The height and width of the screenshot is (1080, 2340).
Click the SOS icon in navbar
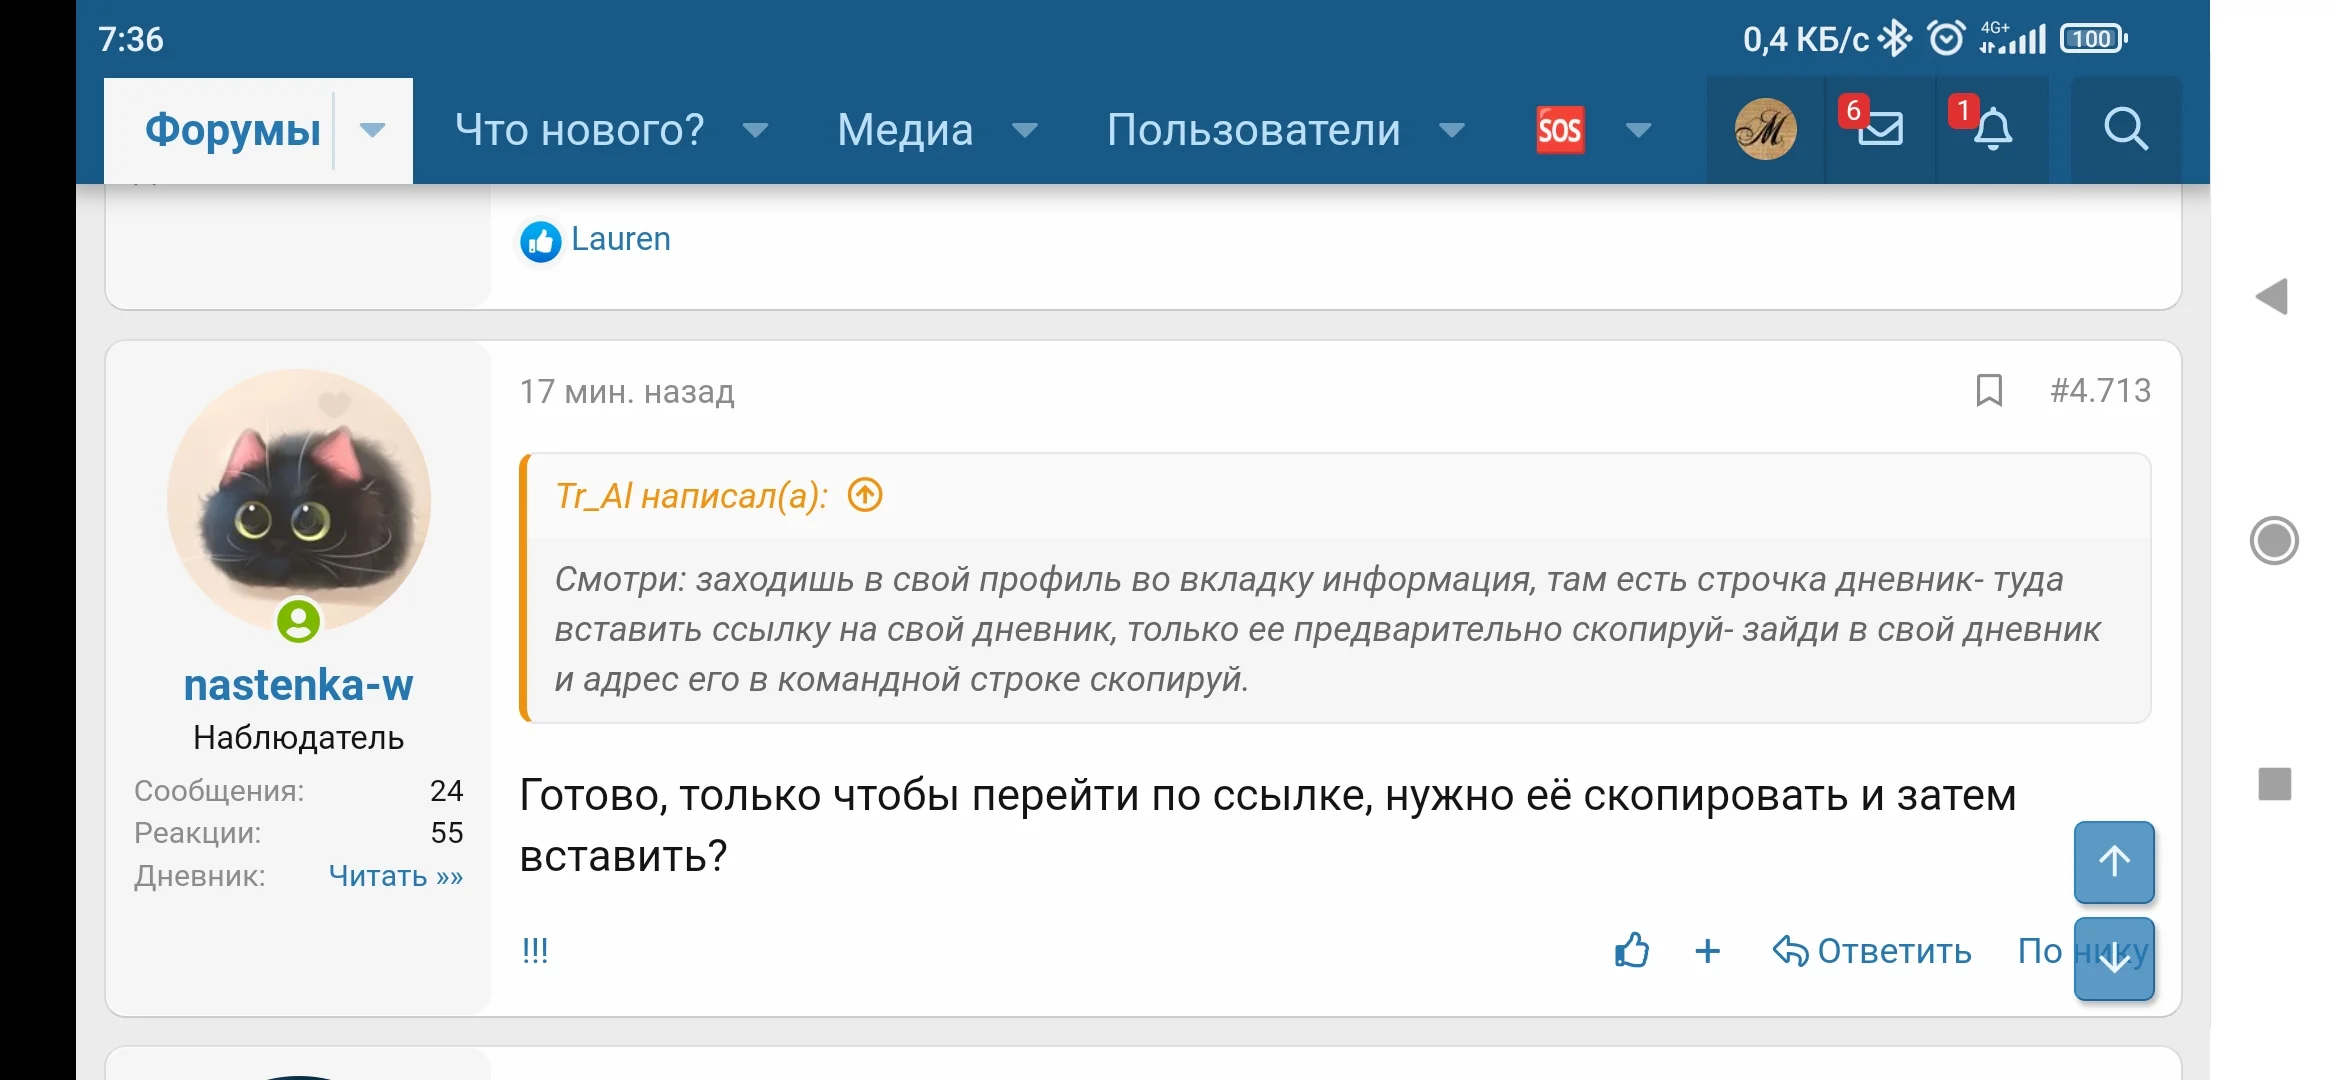click(1560, 130)
